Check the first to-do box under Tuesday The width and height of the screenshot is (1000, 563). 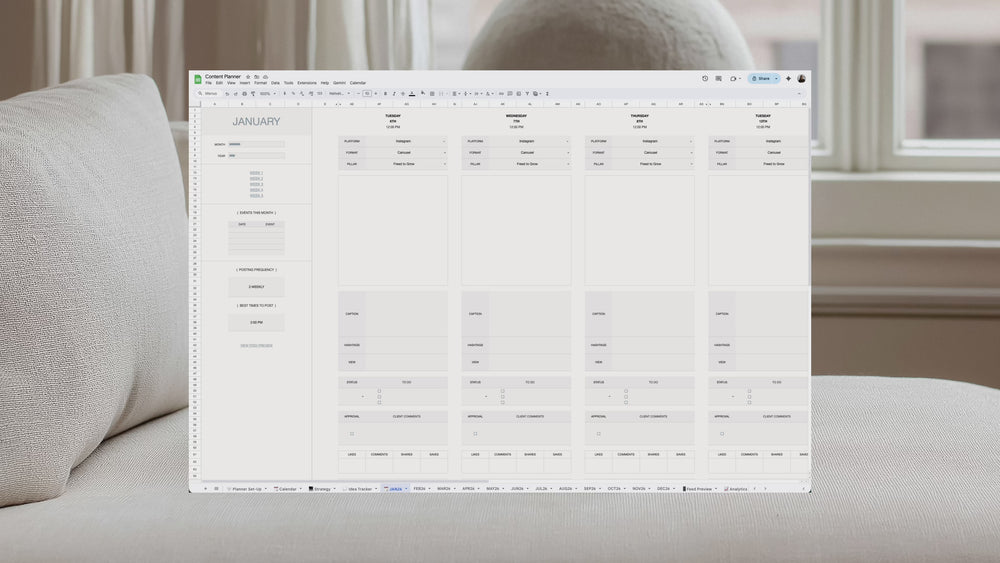point(379,390)
